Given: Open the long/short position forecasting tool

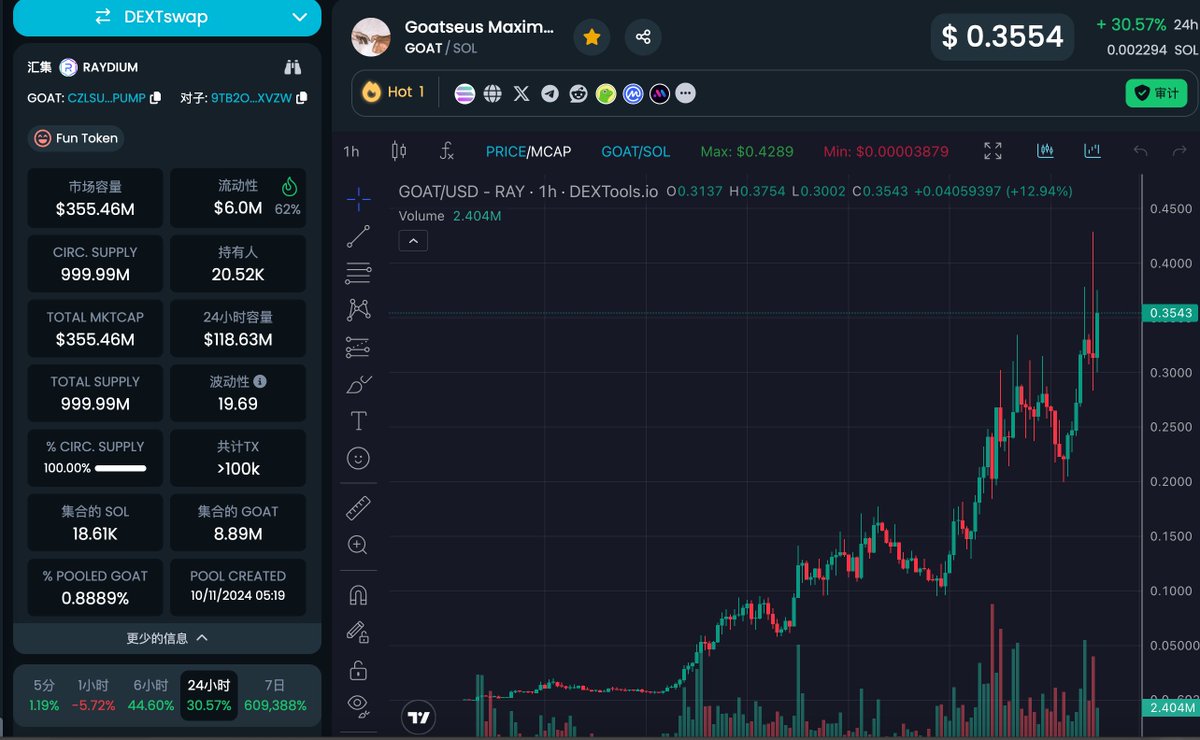Looking at the screenshot, I should [x=358, y=347].
